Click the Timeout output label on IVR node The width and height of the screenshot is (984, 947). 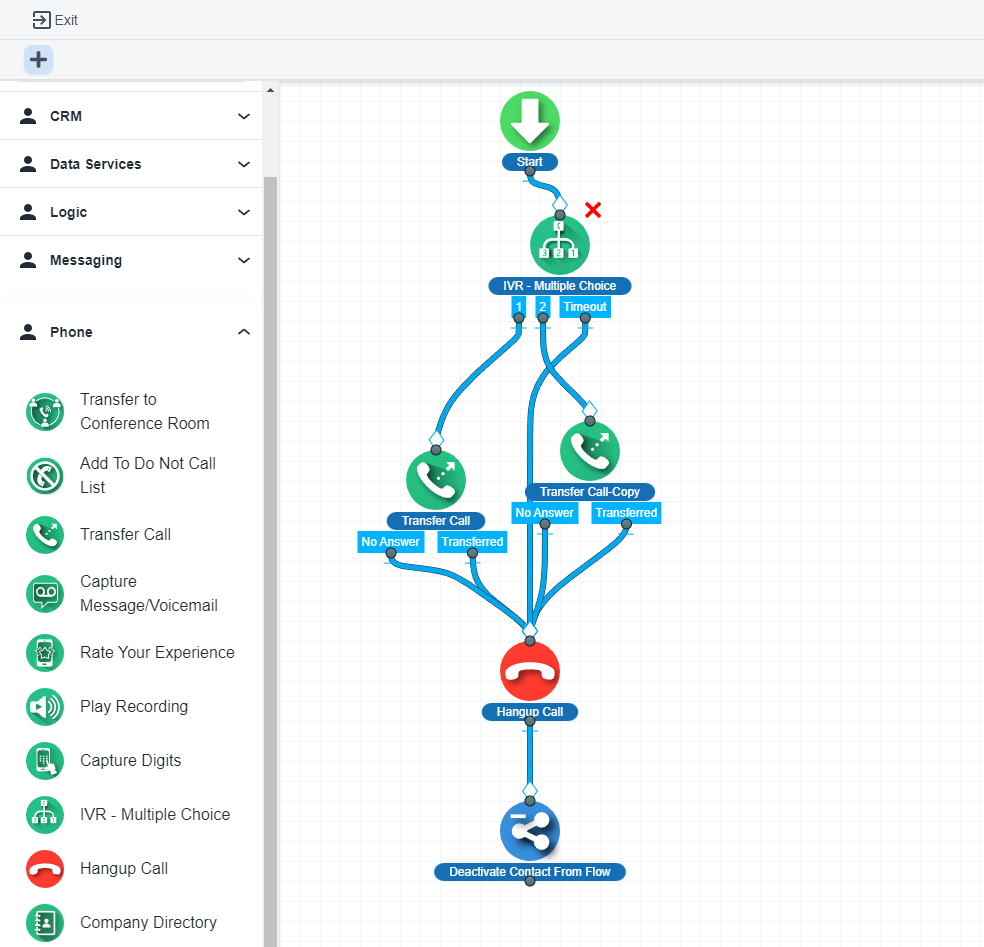pyautogui.click(x=584, y=307)
